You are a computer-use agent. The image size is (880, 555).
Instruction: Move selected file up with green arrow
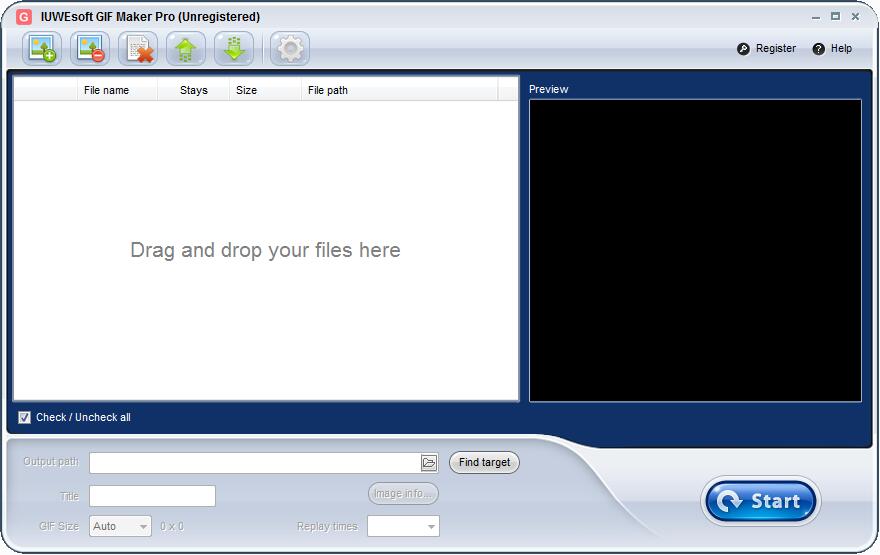coord(186,49)
